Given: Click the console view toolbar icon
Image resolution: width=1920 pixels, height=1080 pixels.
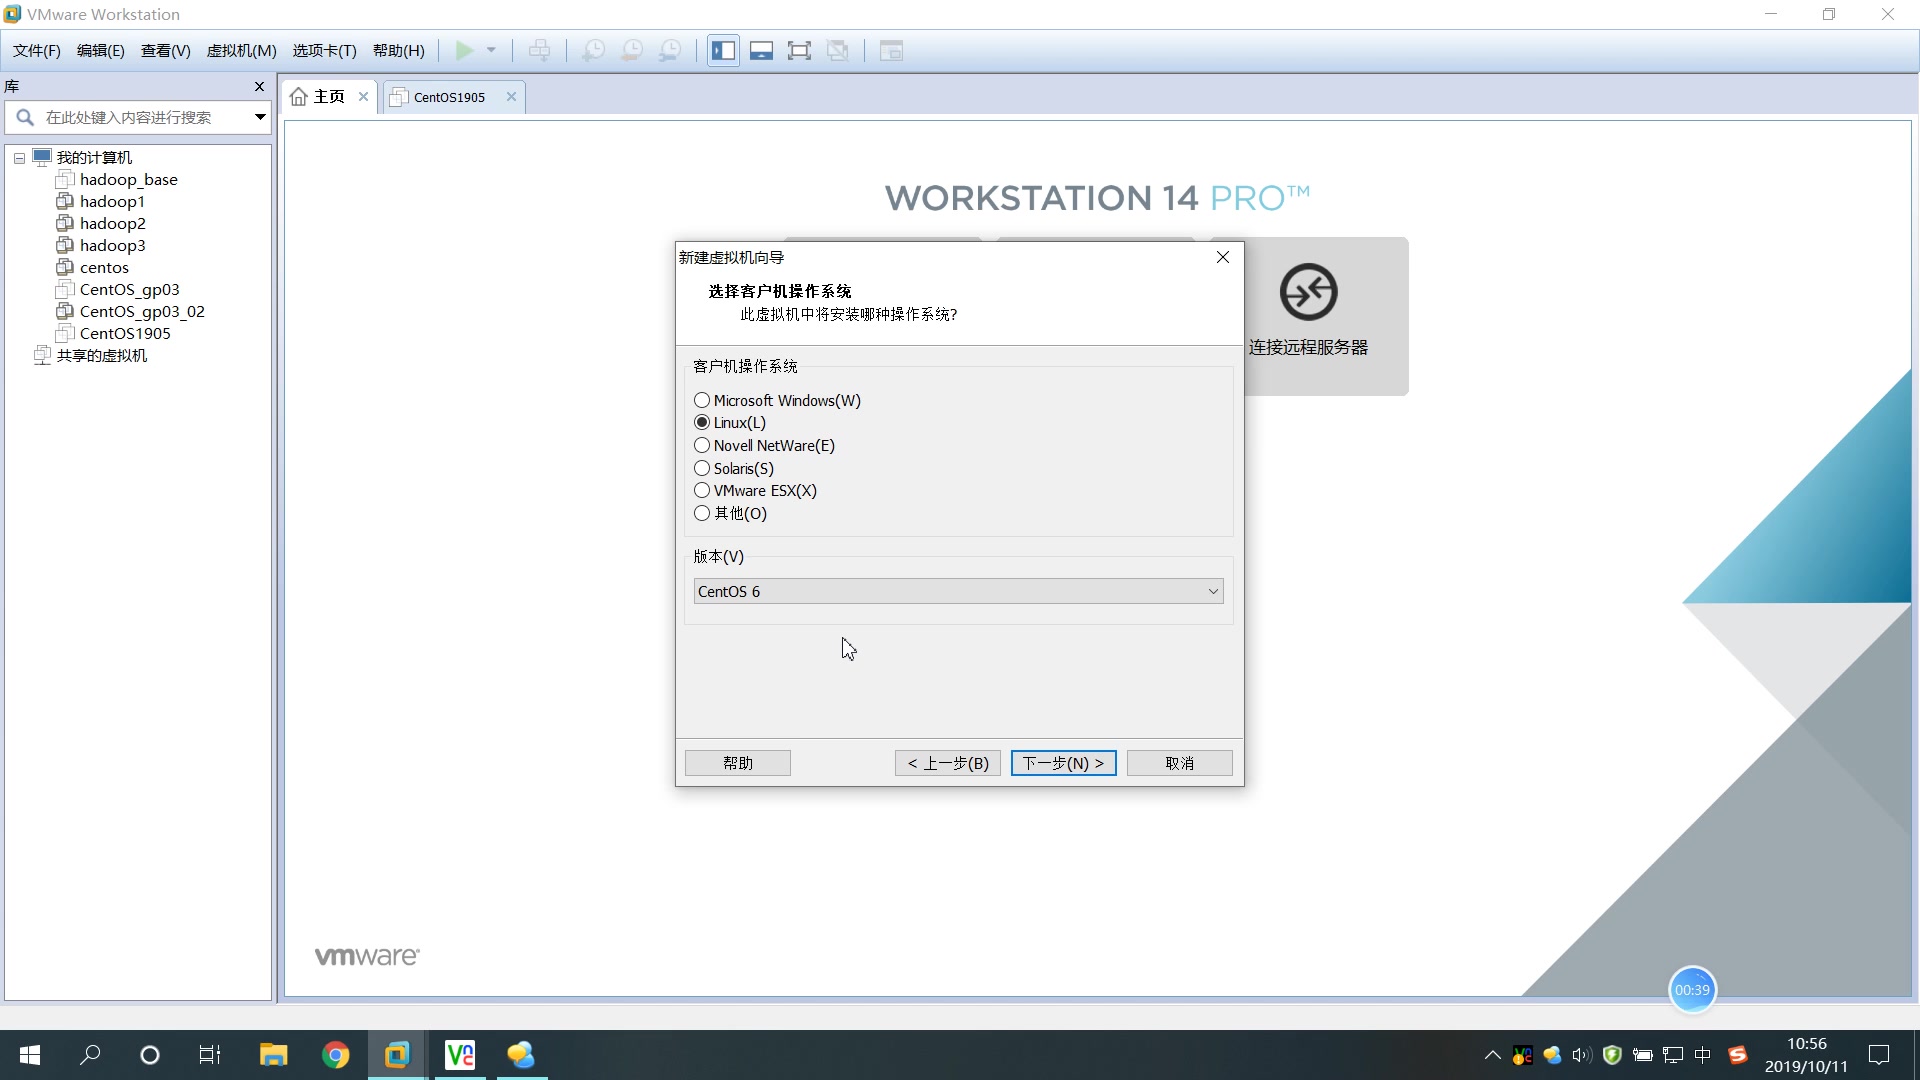Looking at the screenshot, I should click(891, 50).
